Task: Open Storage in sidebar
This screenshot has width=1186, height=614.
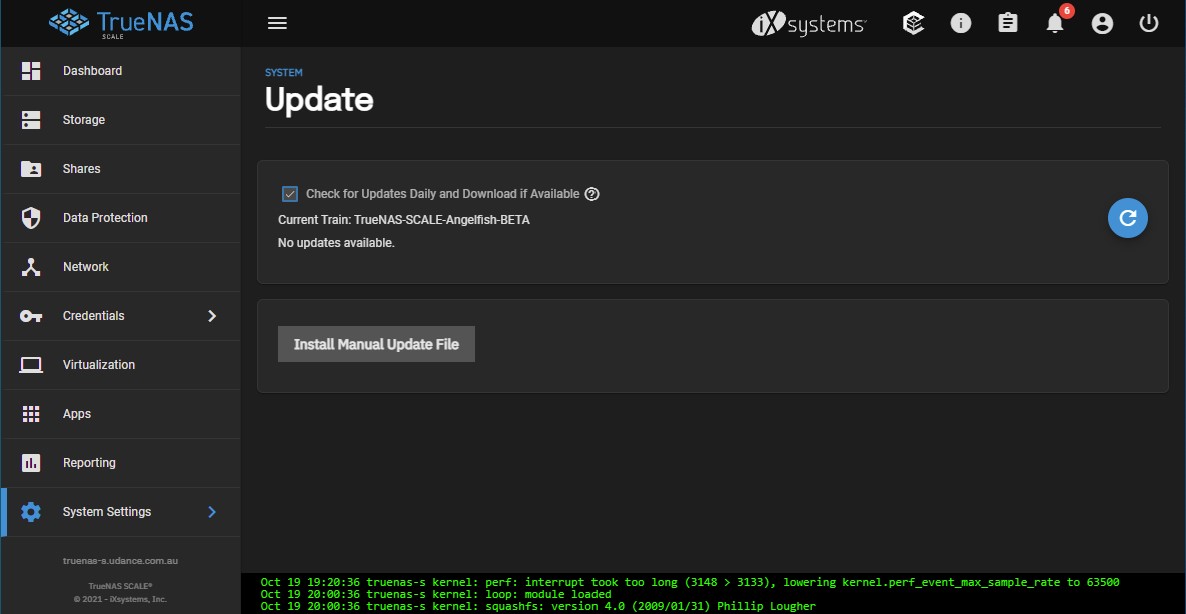Action: 121,120
